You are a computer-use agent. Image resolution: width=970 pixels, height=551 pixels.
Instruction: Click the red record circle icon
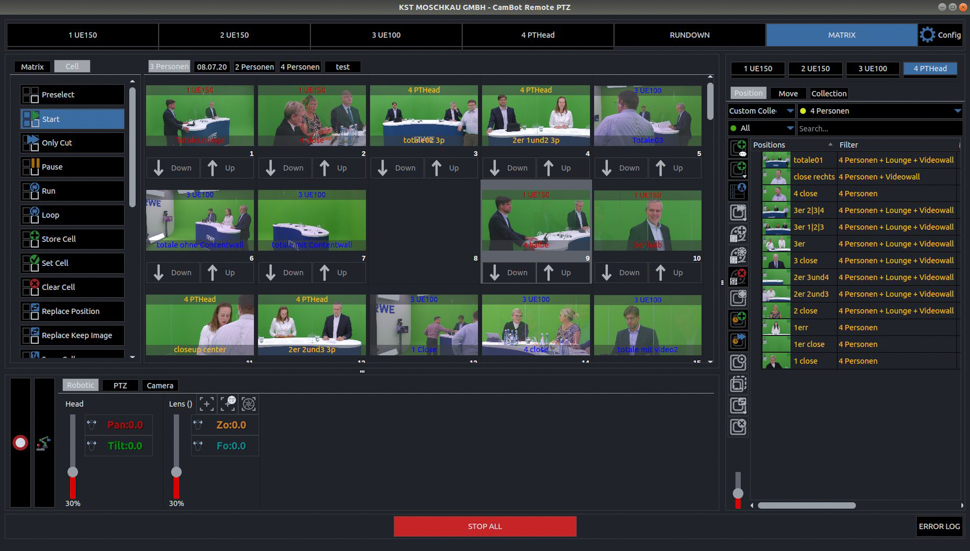pyautogui.click(x=20, y=443)
